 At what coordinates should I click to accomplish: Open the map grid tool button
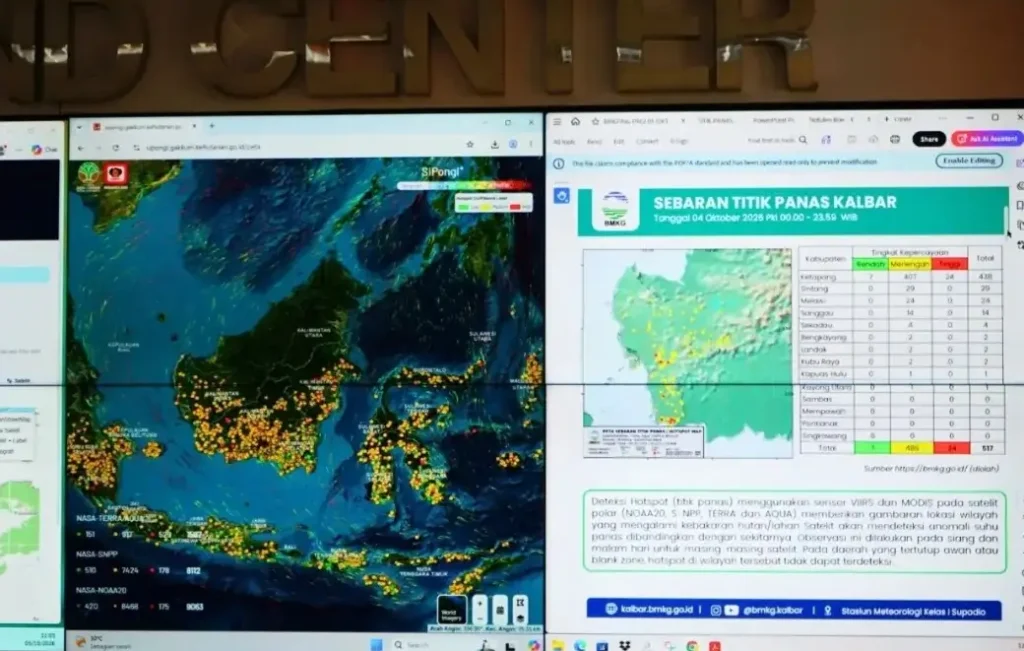click(500, 610)
